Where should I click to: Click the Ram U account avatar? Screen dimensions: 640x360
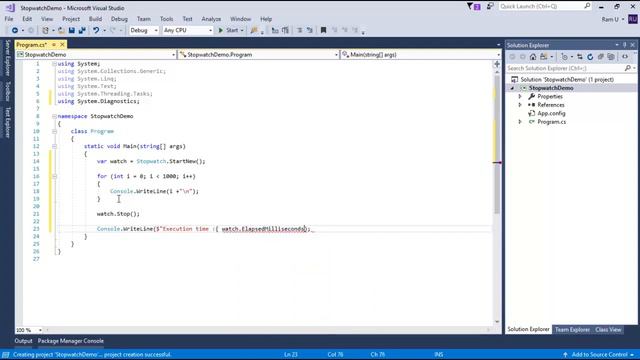pos(633,19)
